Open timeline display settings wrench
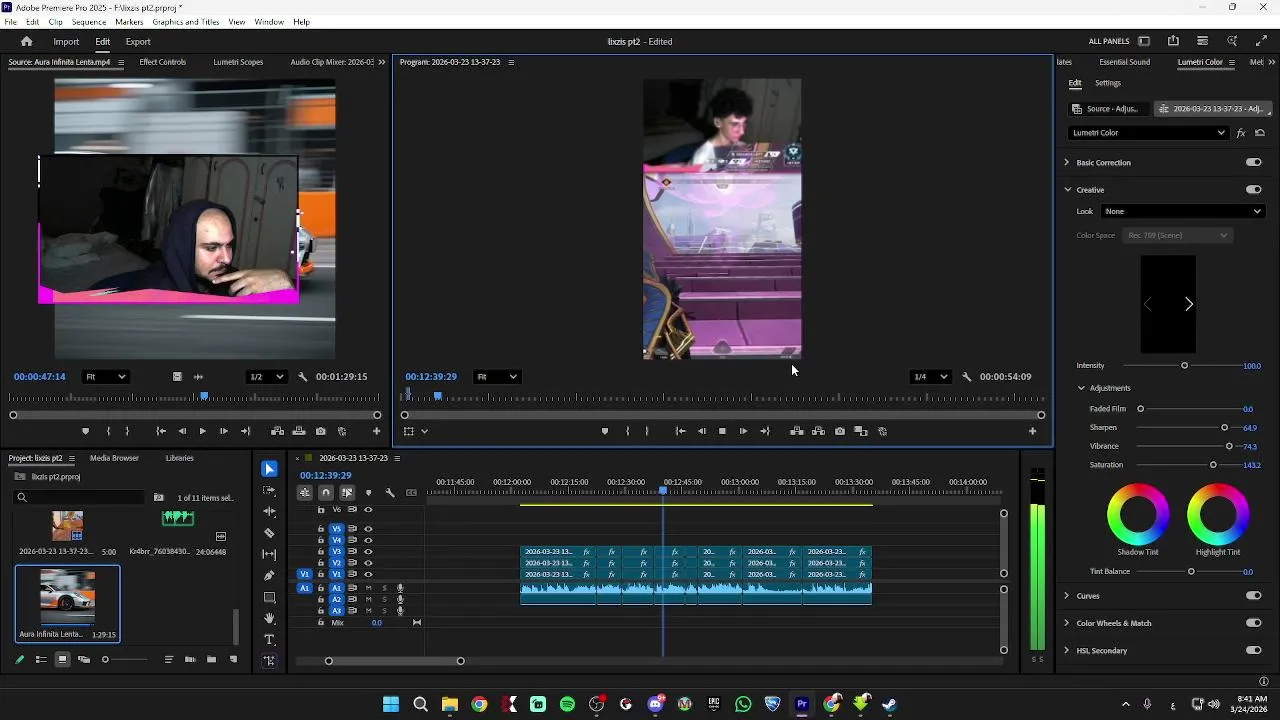Screen dimensions: 1280x720 pos(390,492)
